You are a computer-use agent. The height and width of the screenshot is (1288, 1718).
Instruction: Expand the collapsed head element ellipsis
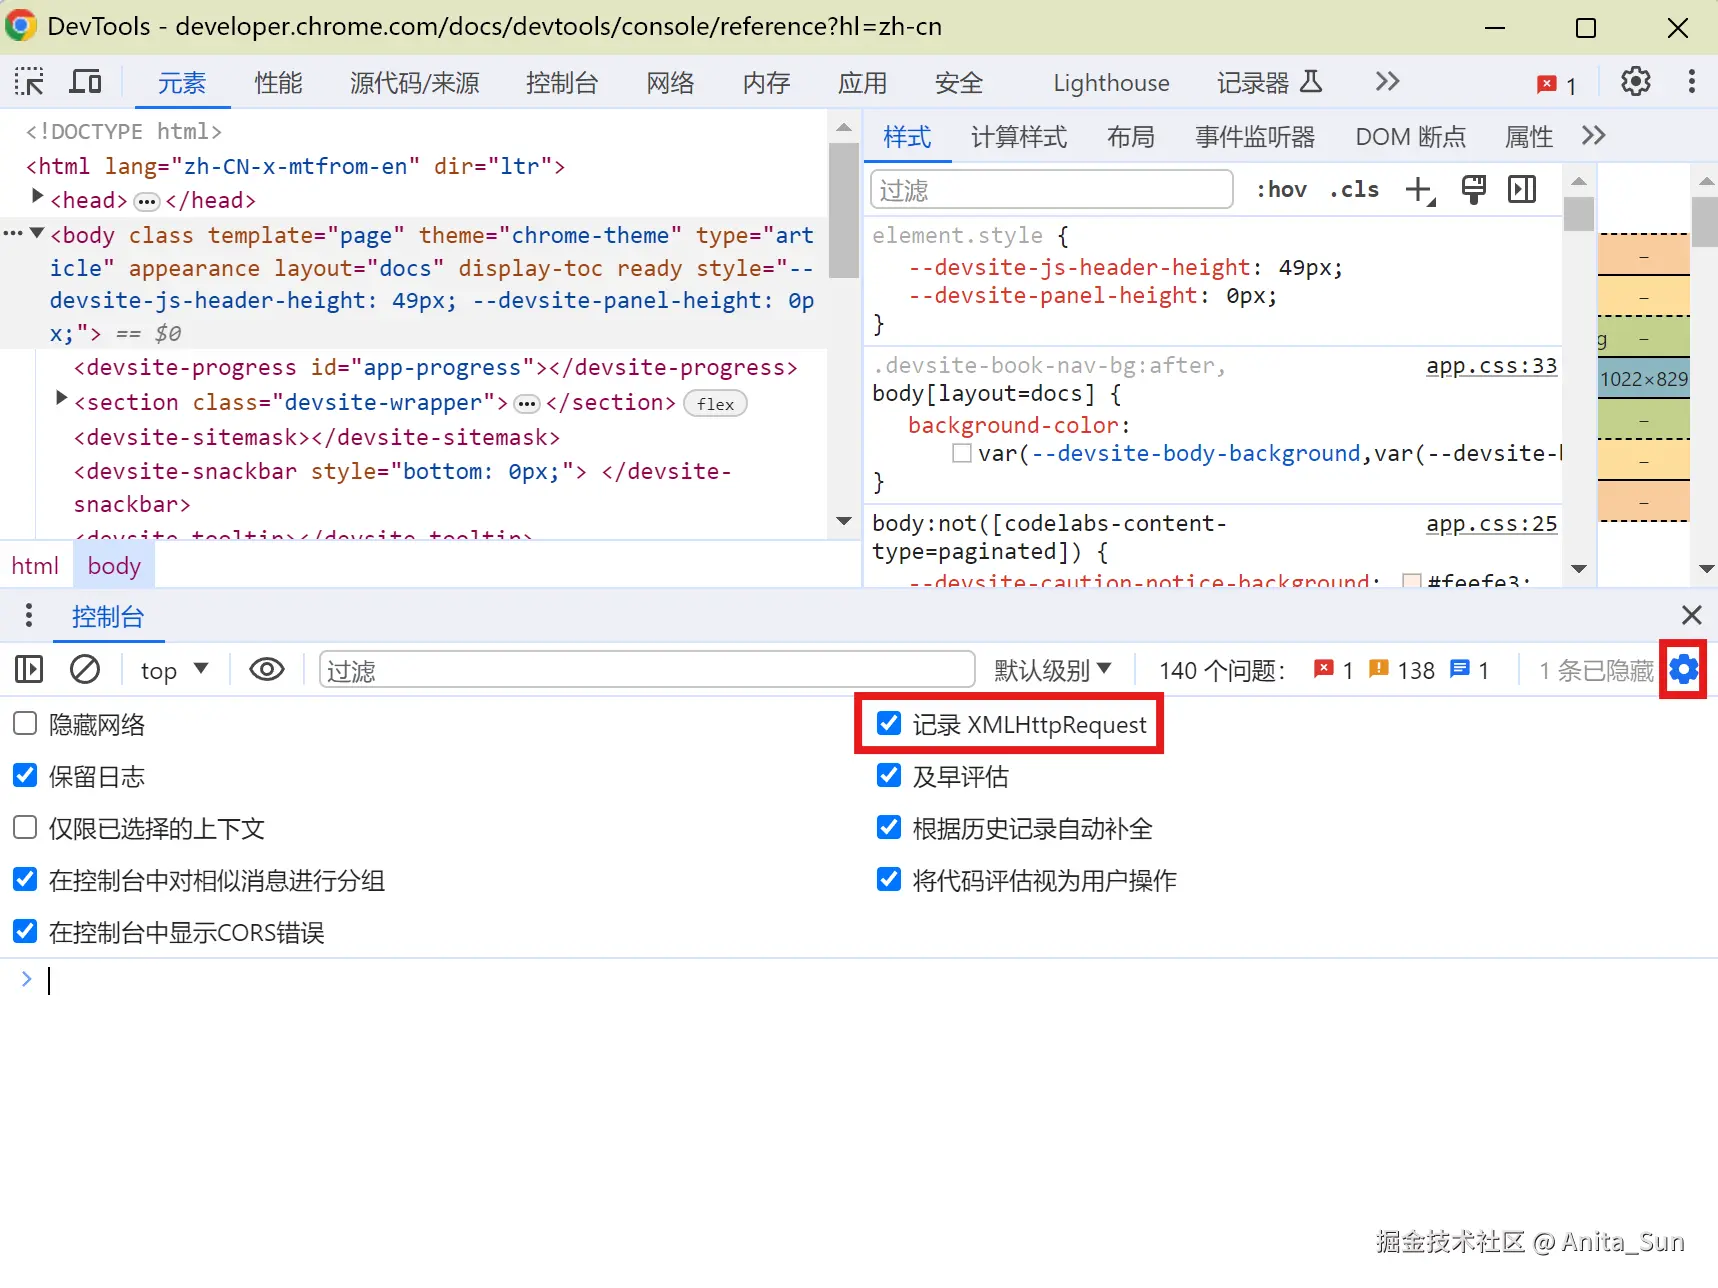pyautogui.click(x=147, y=202)
